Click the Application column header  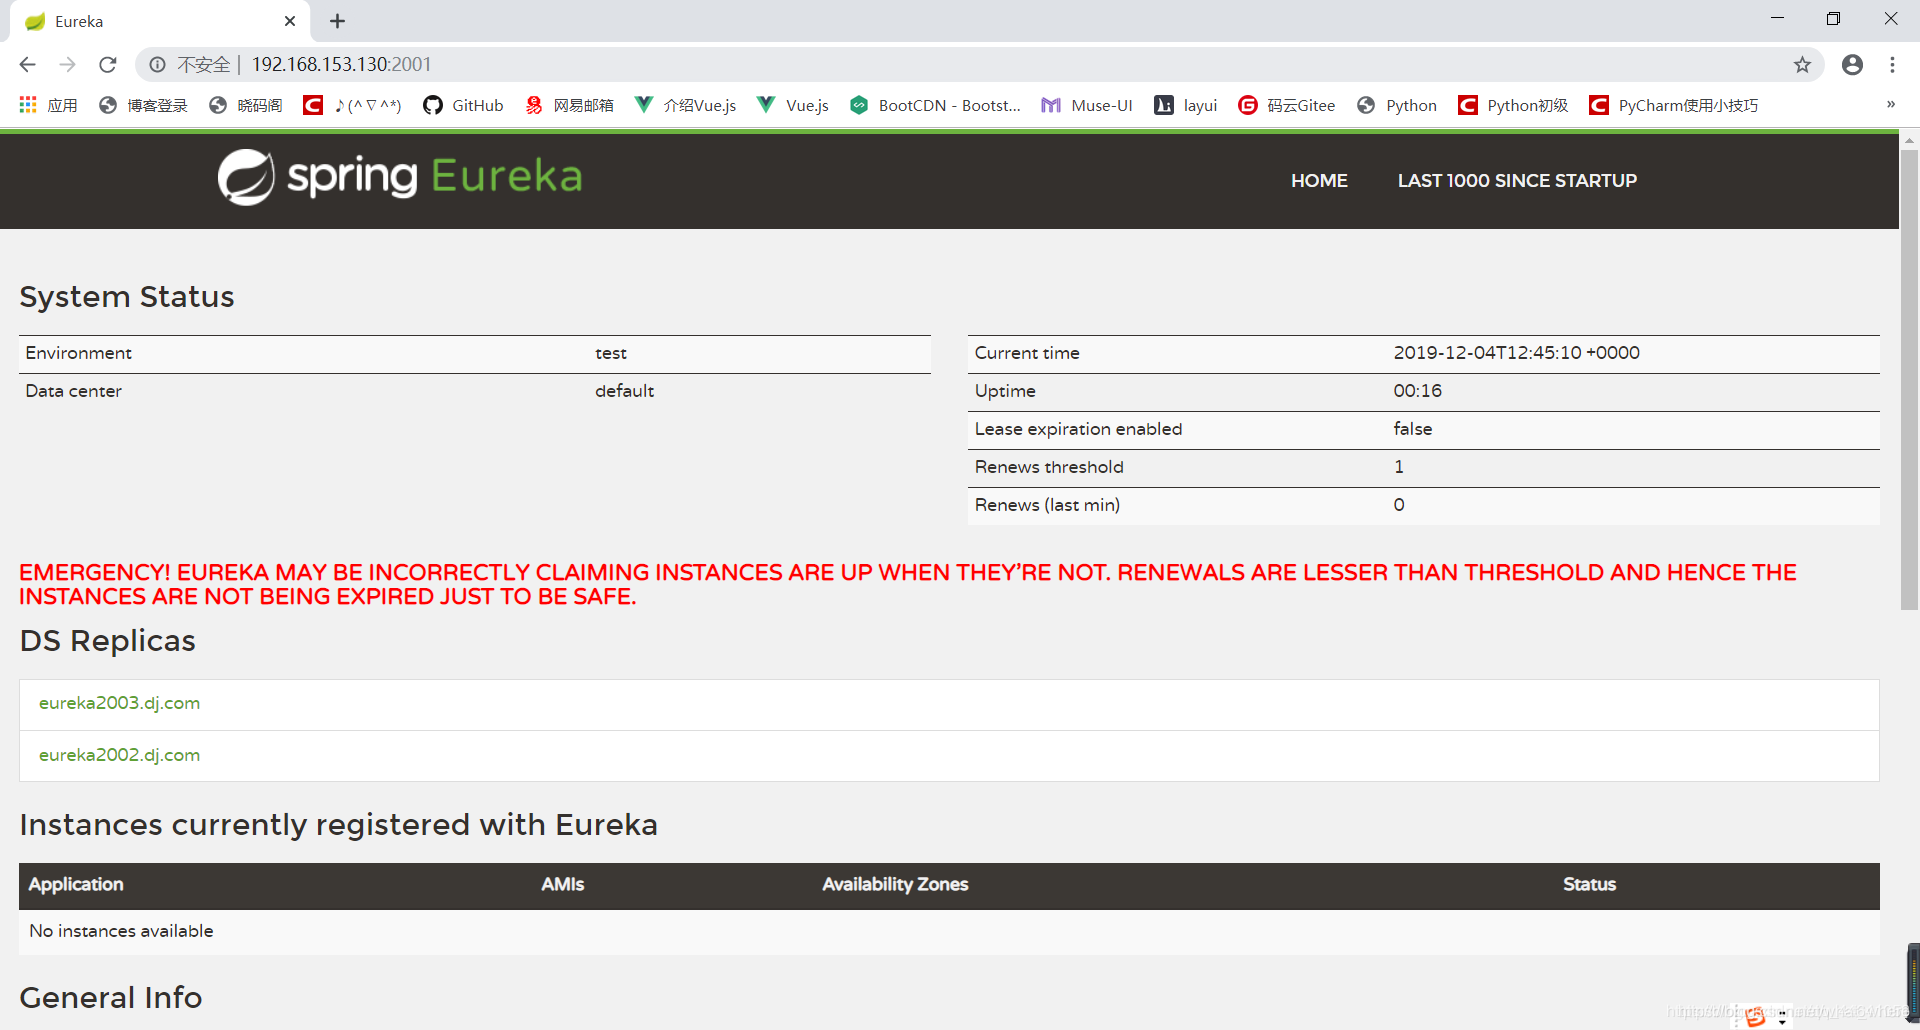[76, 885]
